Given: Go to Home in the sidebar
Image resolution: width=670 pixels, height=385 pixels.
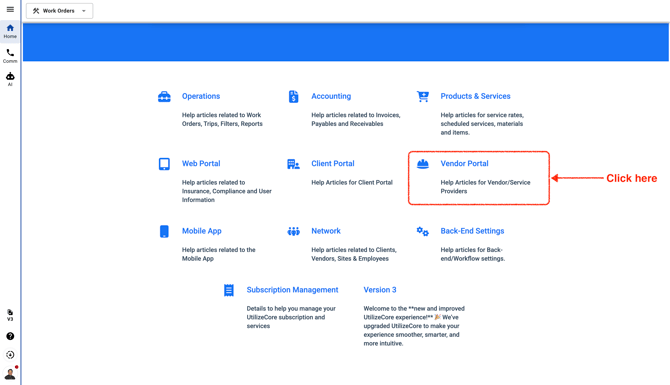Looking at the screenshot, I should click(10, 31).
